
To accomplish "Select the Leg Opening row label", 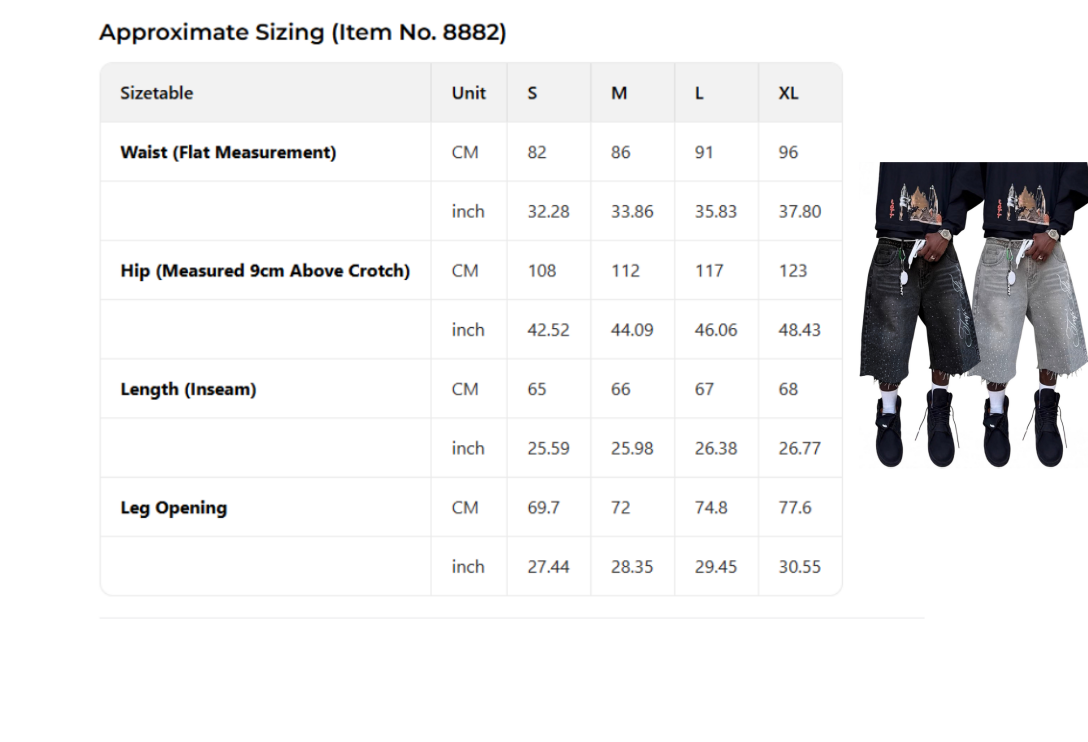I will click(173, 507).
